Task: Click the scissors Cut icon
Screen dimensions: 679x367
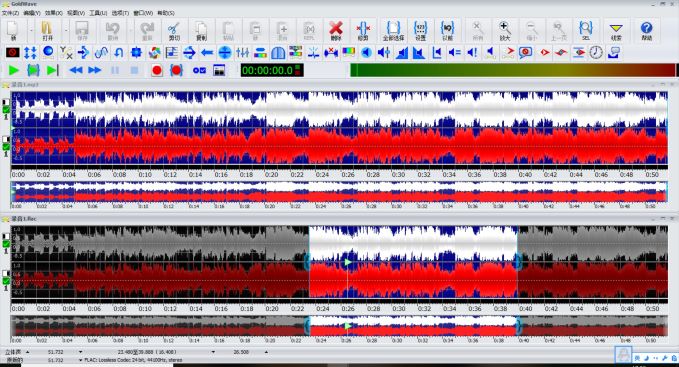Action: 174,31
